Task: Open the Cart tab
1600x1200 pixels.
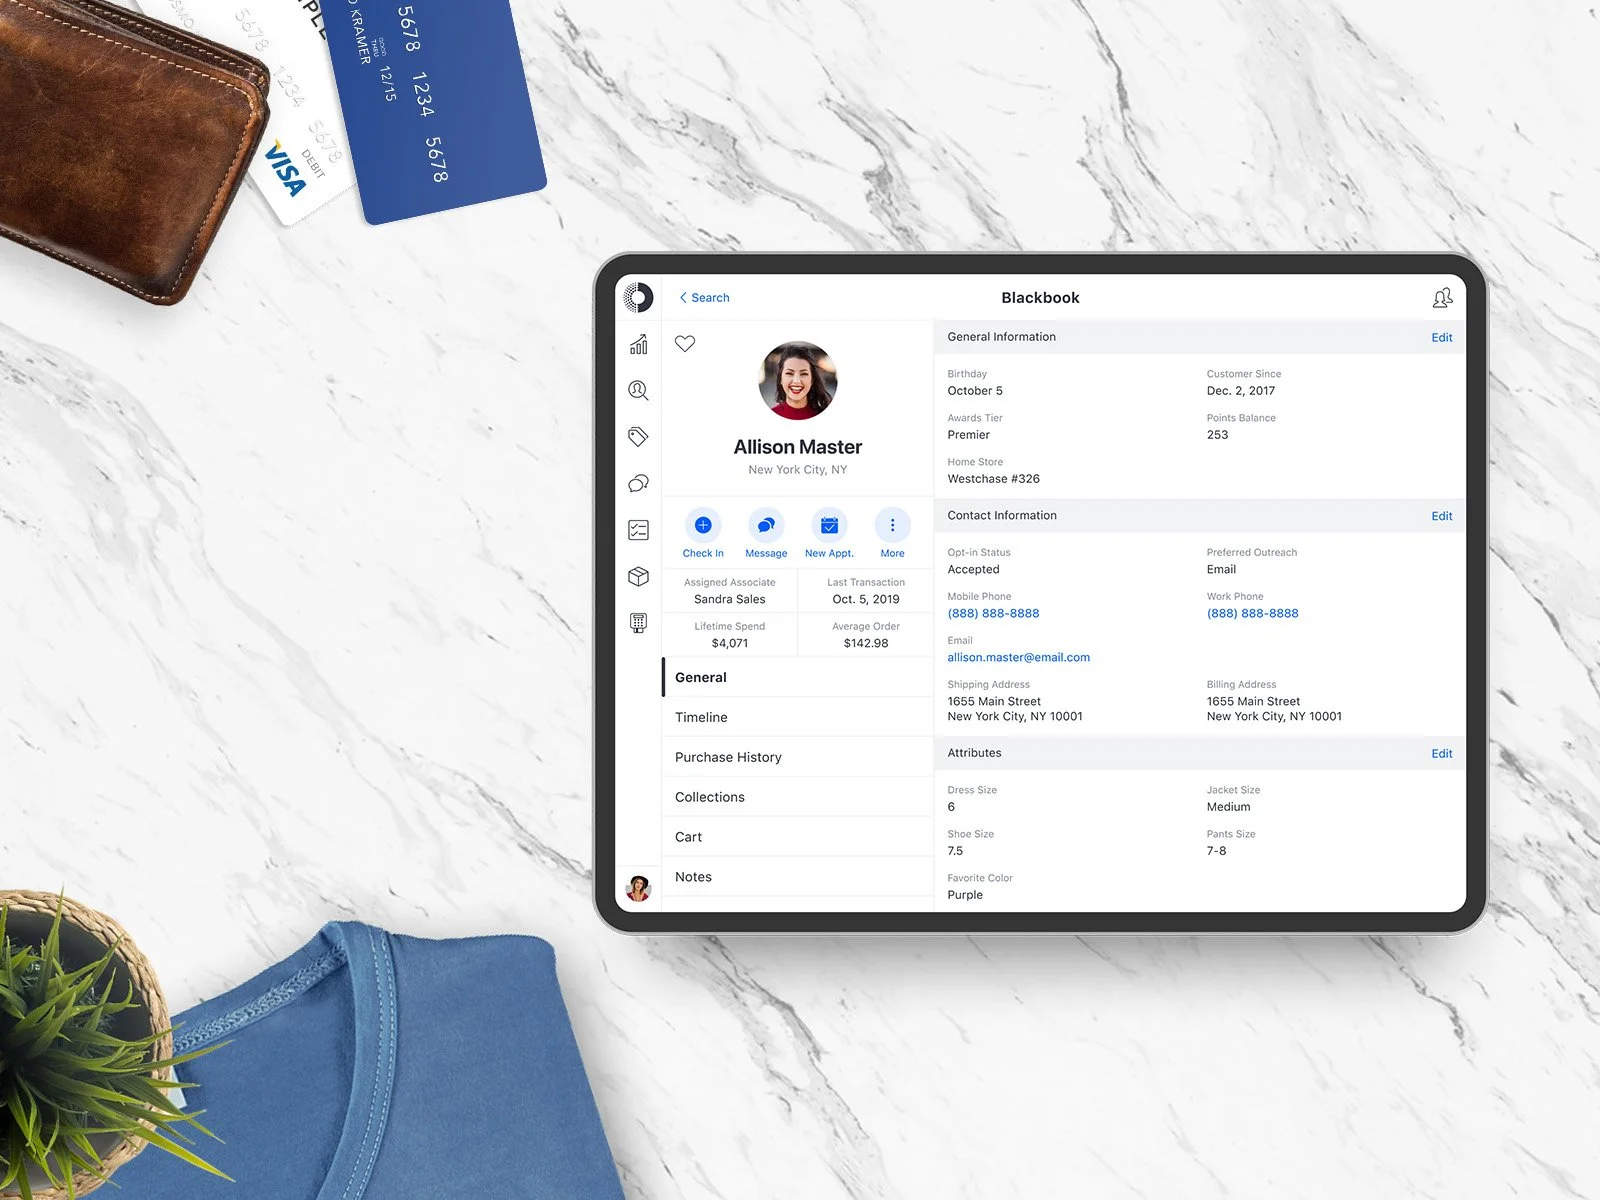Action: [798, 837]
